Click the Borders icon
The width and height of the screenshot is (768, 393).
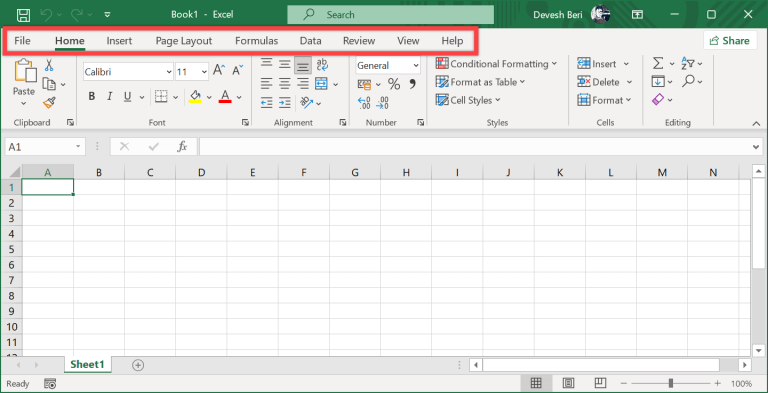pos(161,97)
